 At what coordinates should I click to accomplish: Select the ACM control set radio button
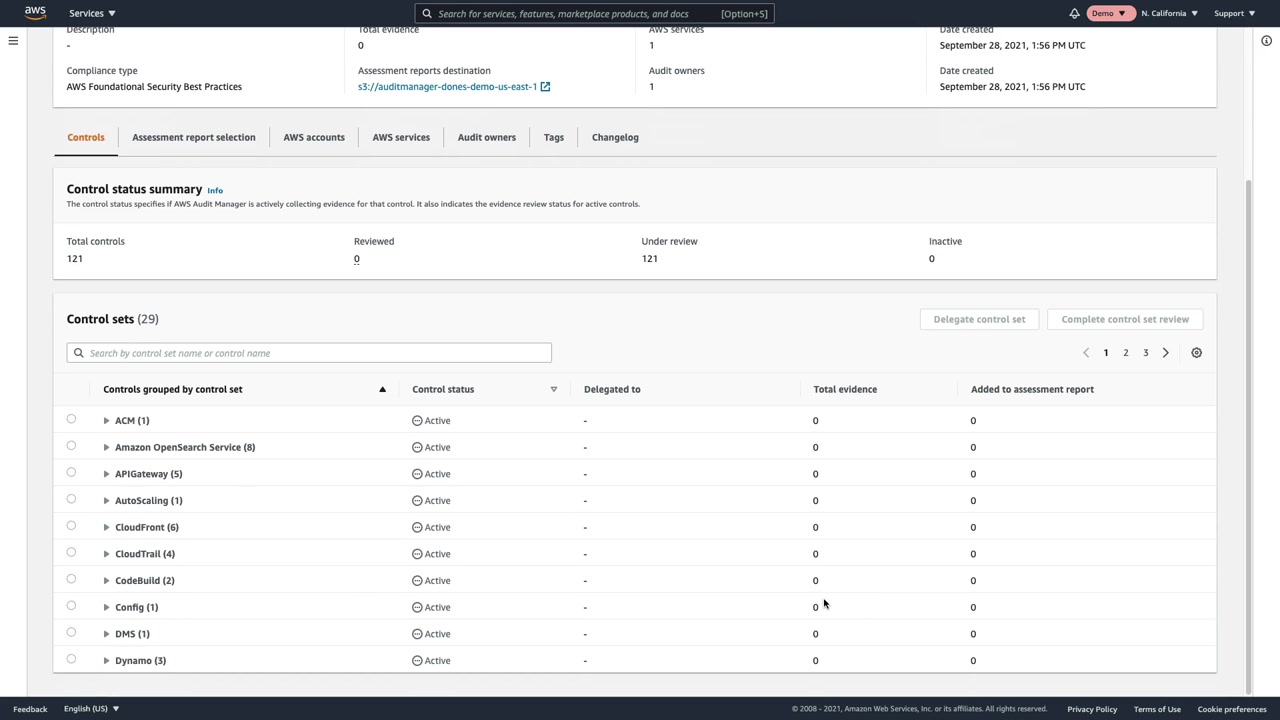tap(71, 420)
